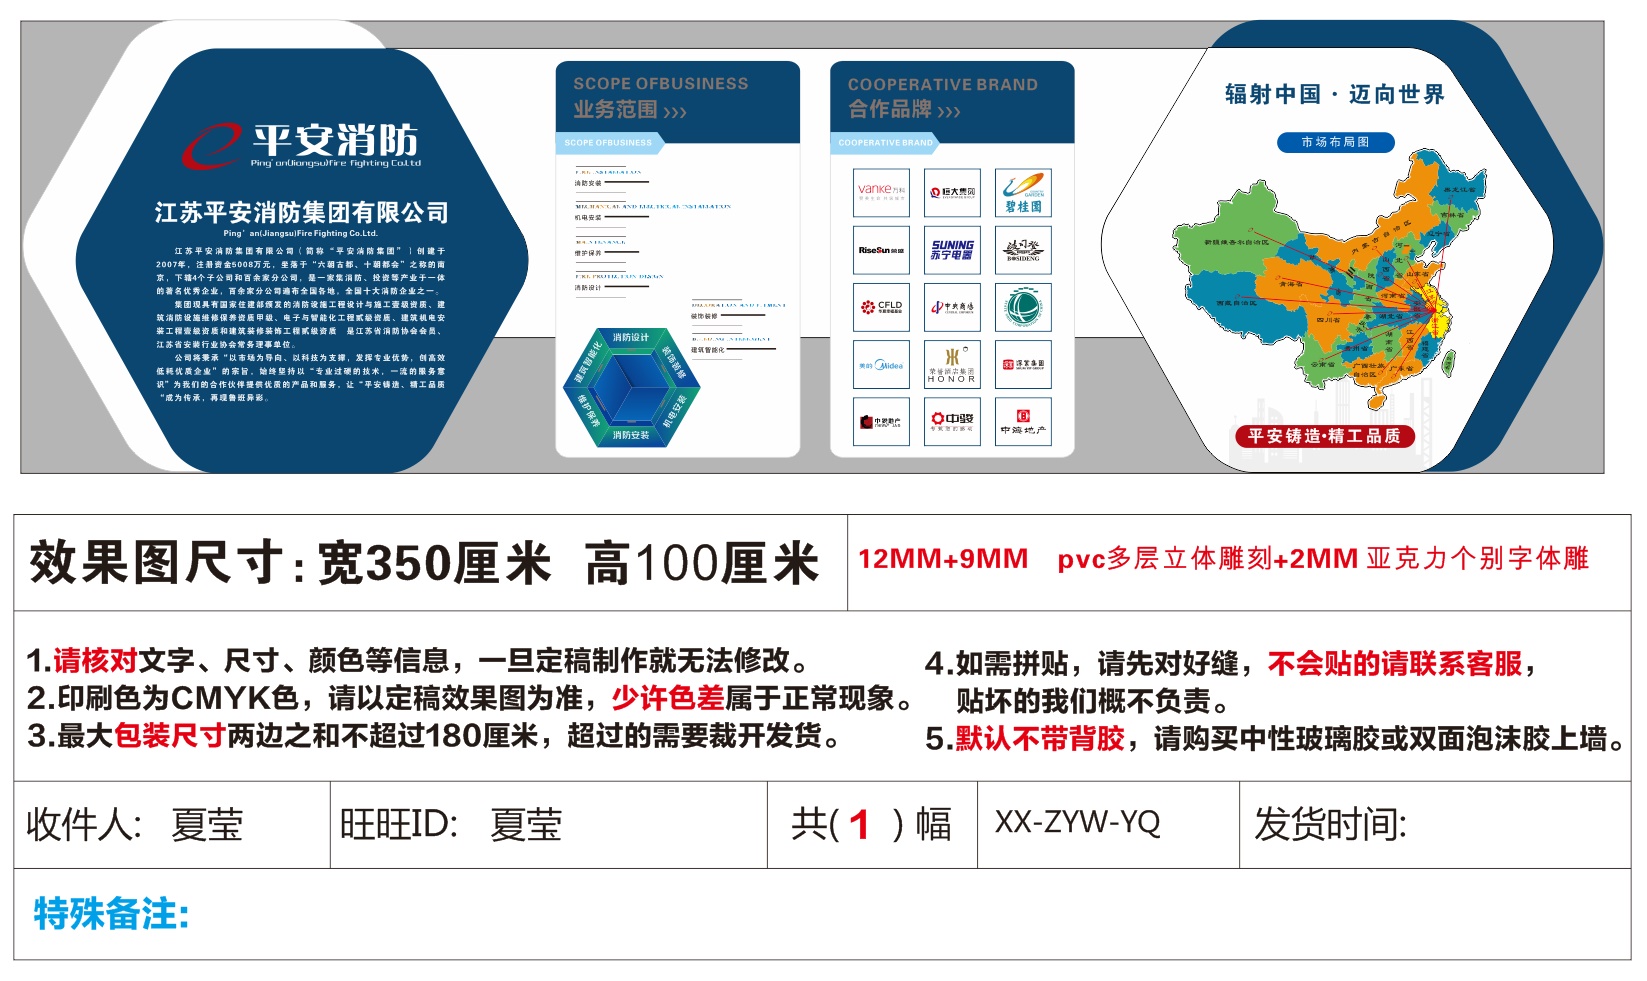Screen dimensions: 1647x981
Task: Click the small light-blue COOPERATIVE BRAND tab
Action: pyautogui.click(x=884, y=143)
